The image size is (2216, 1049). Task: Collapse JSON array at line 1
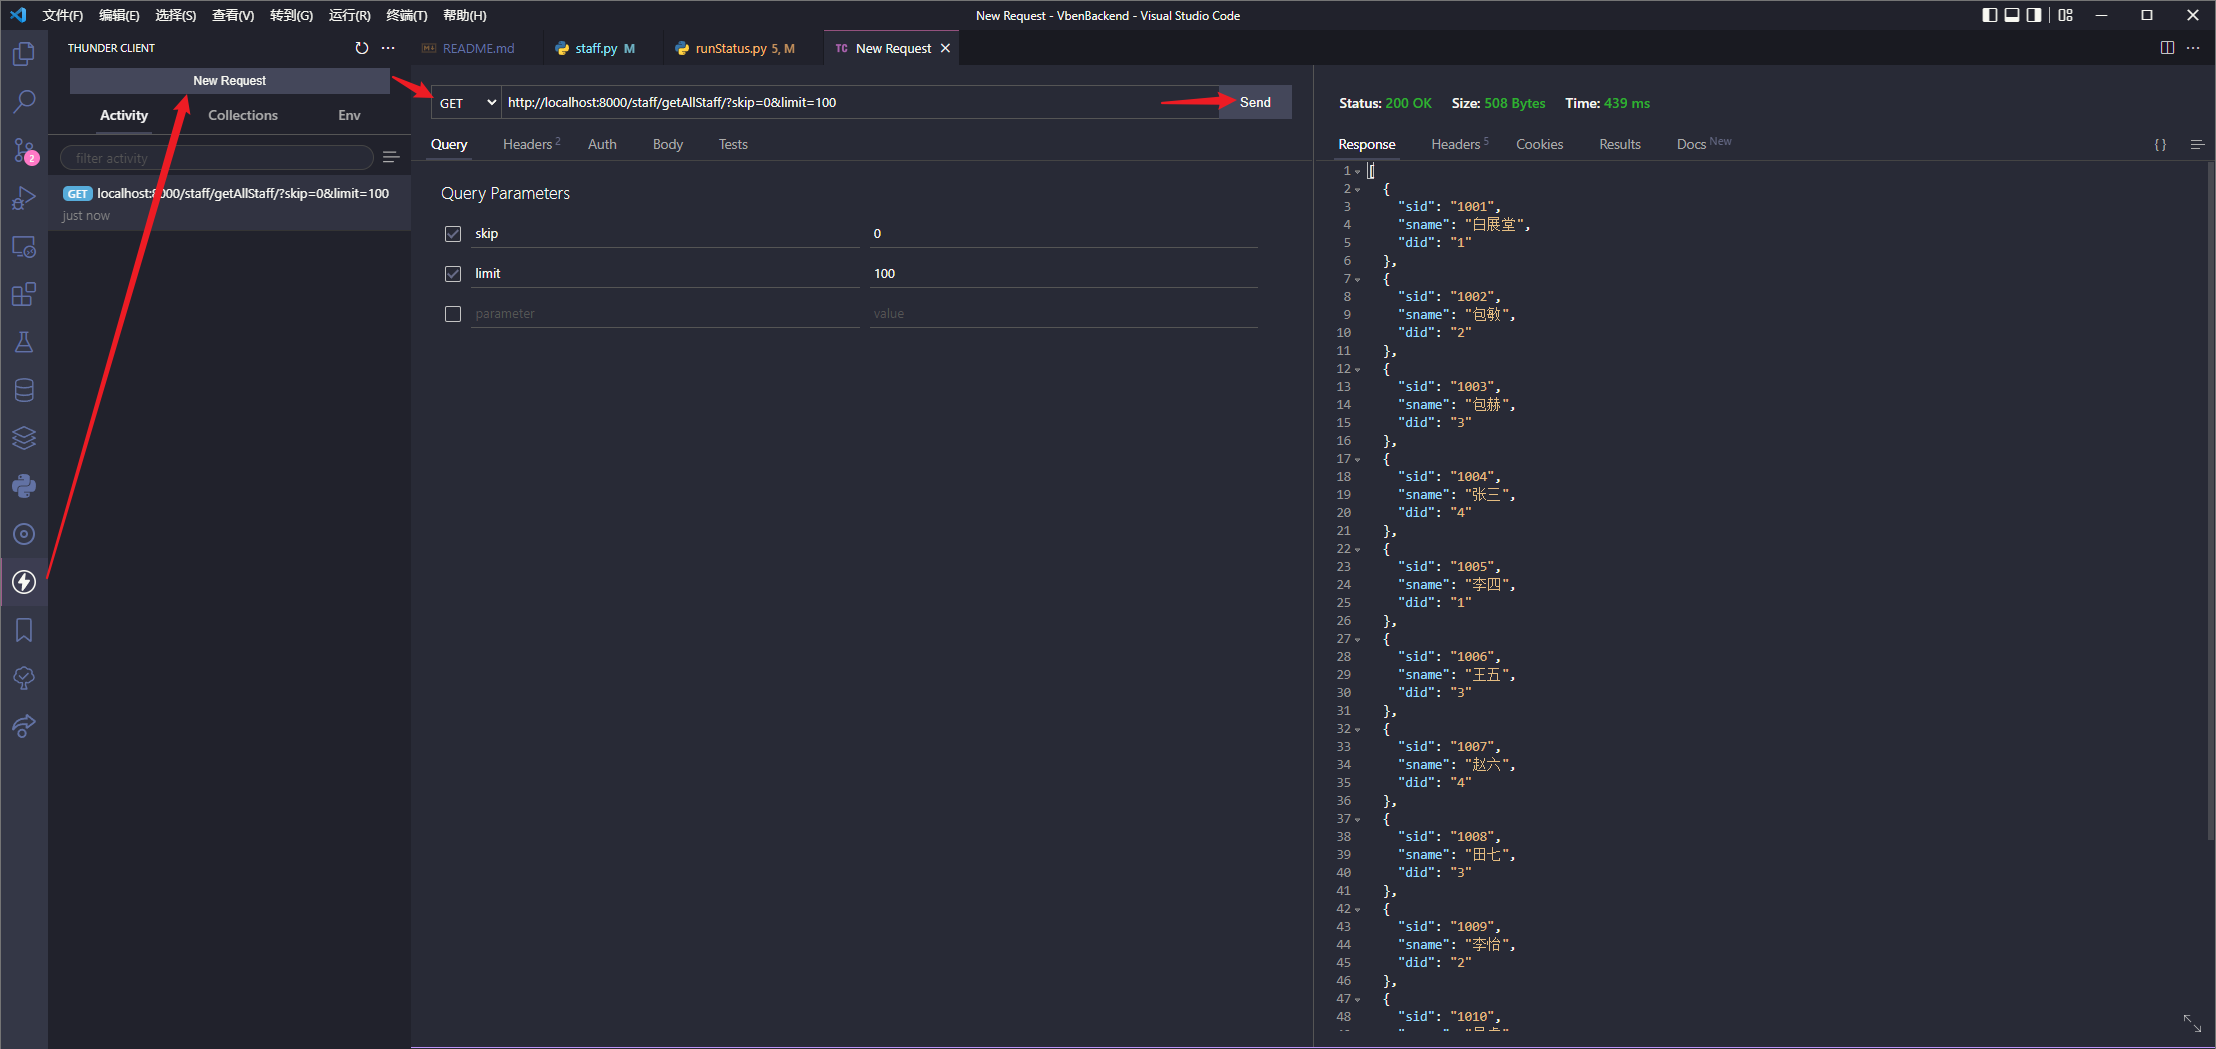pyautogui.click(x=1358, y=171)
